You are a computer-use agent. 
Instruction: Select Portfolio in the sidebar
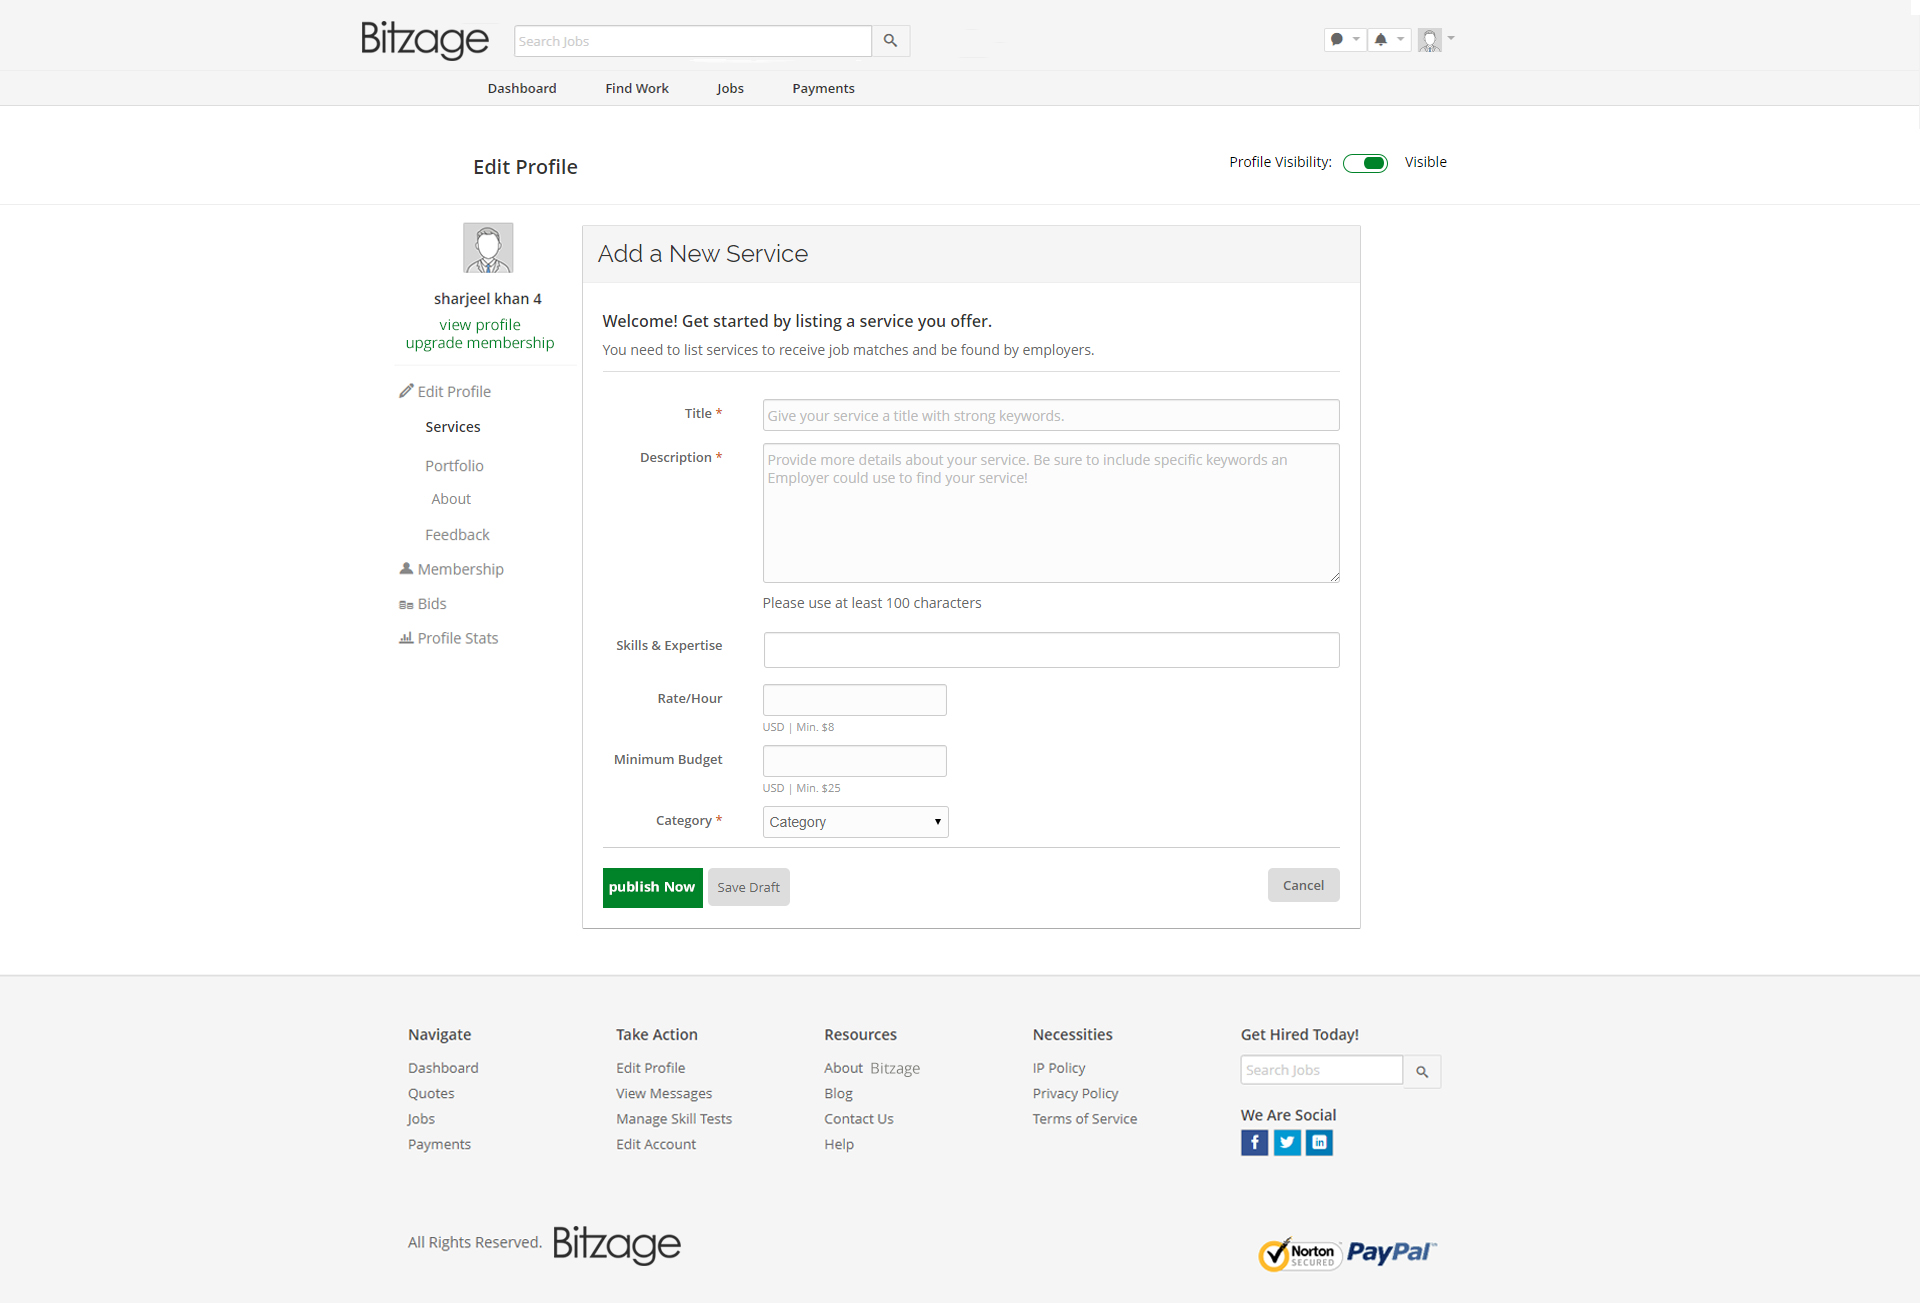click(x=454, y=466)
